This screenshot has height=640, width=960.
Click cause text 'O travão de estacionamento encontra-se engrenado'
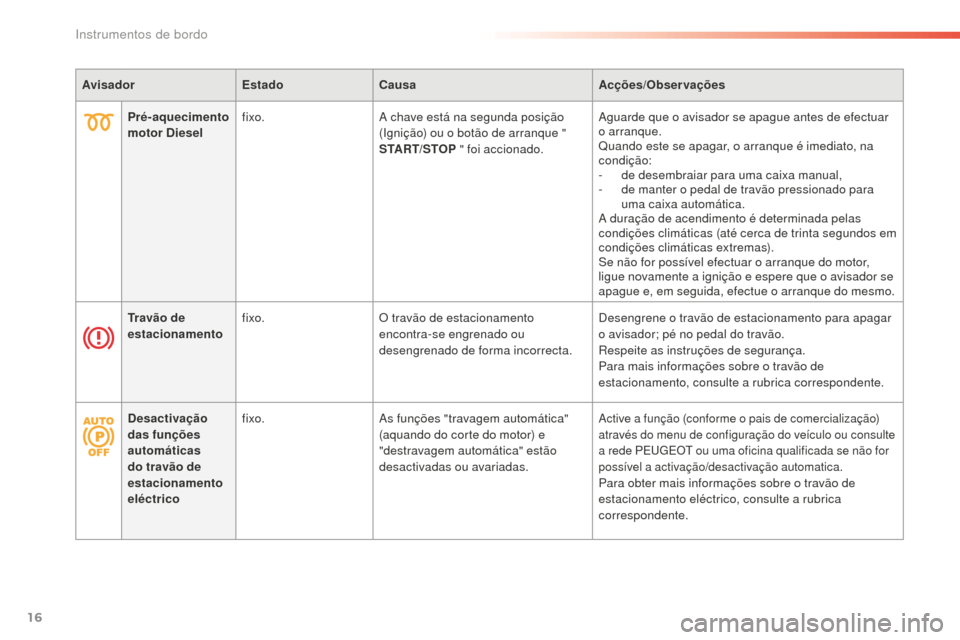(457, 326)
